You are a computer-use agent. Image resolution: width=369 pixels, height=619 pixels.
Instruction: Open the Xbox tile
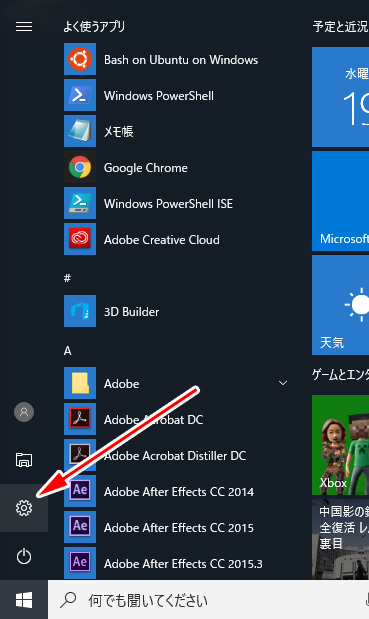[x=340, y=445]
